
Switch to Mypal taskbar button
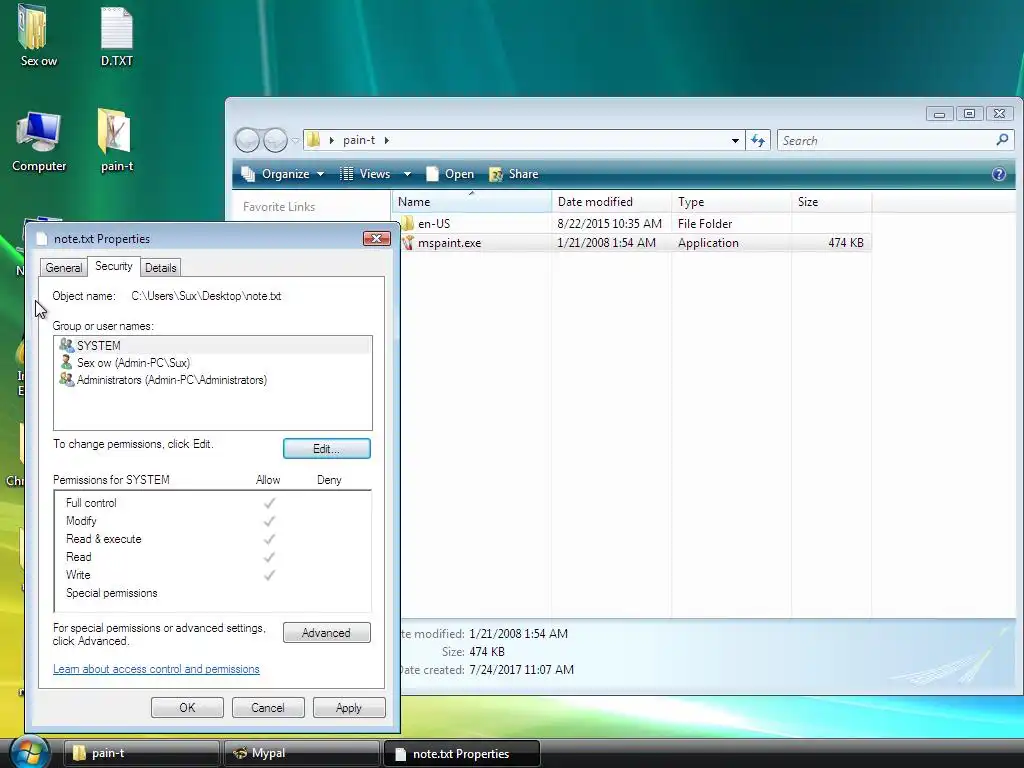pyautogui.click(x=302, y=753)
